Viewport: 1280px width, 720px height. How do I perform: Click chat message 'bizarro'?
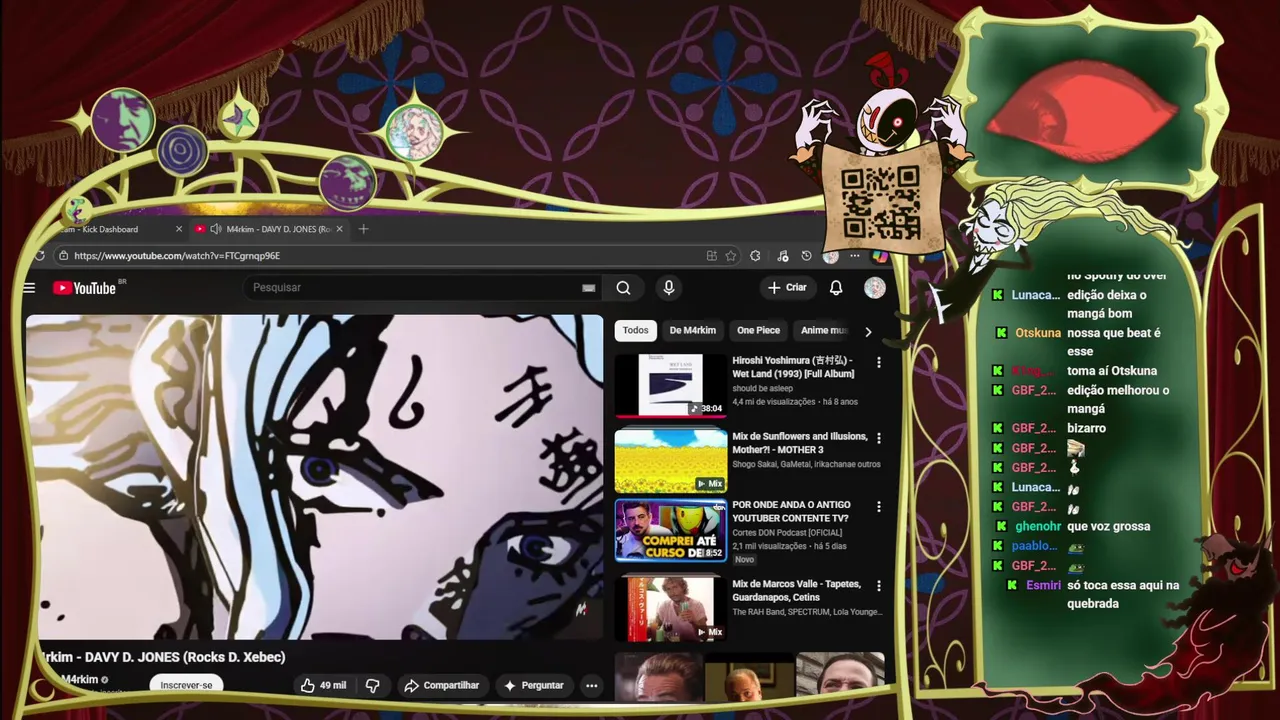[x=1086, y=428]
